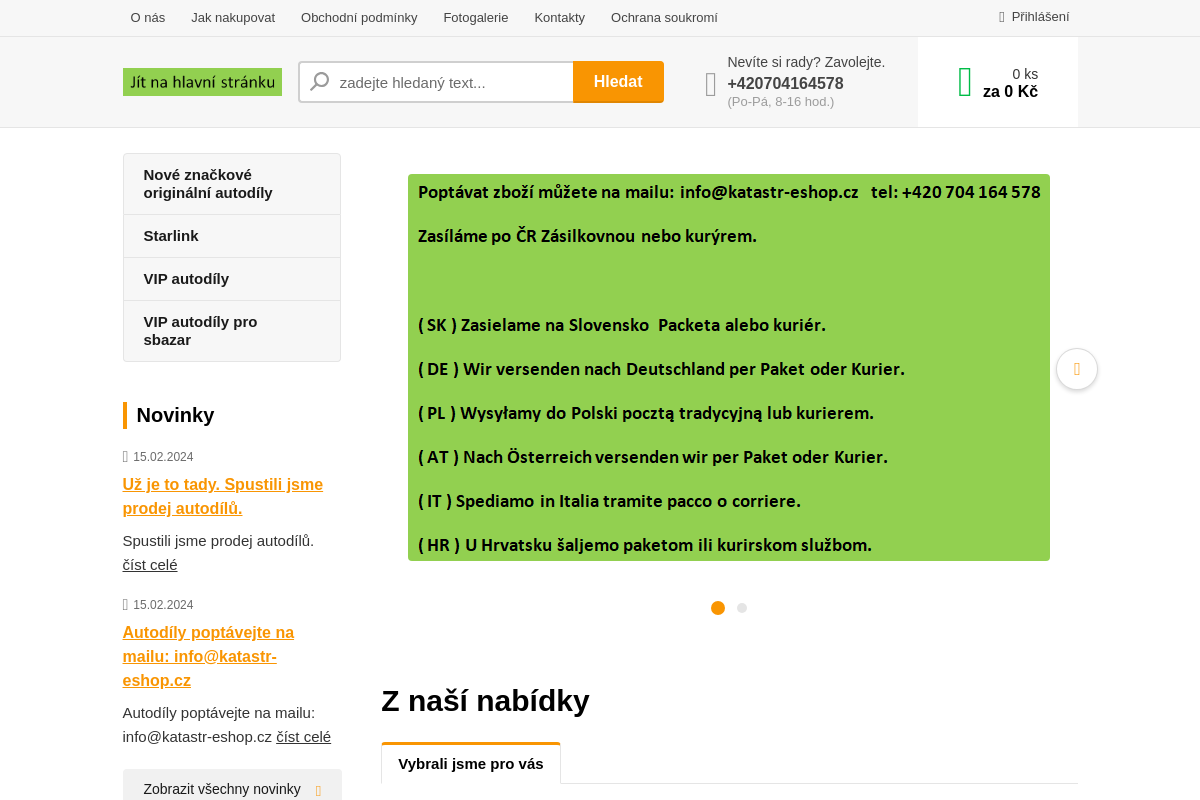Switch to the Vybrali jsme pro vás tab
The height and width of the screenshot is (800, 1200).
pyautogui.click(x=470, y=763)
